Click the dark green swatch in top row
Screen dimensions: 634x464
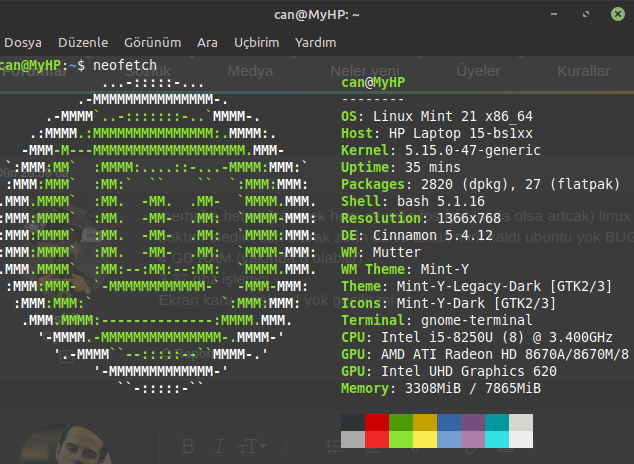[x=401, y=422]
